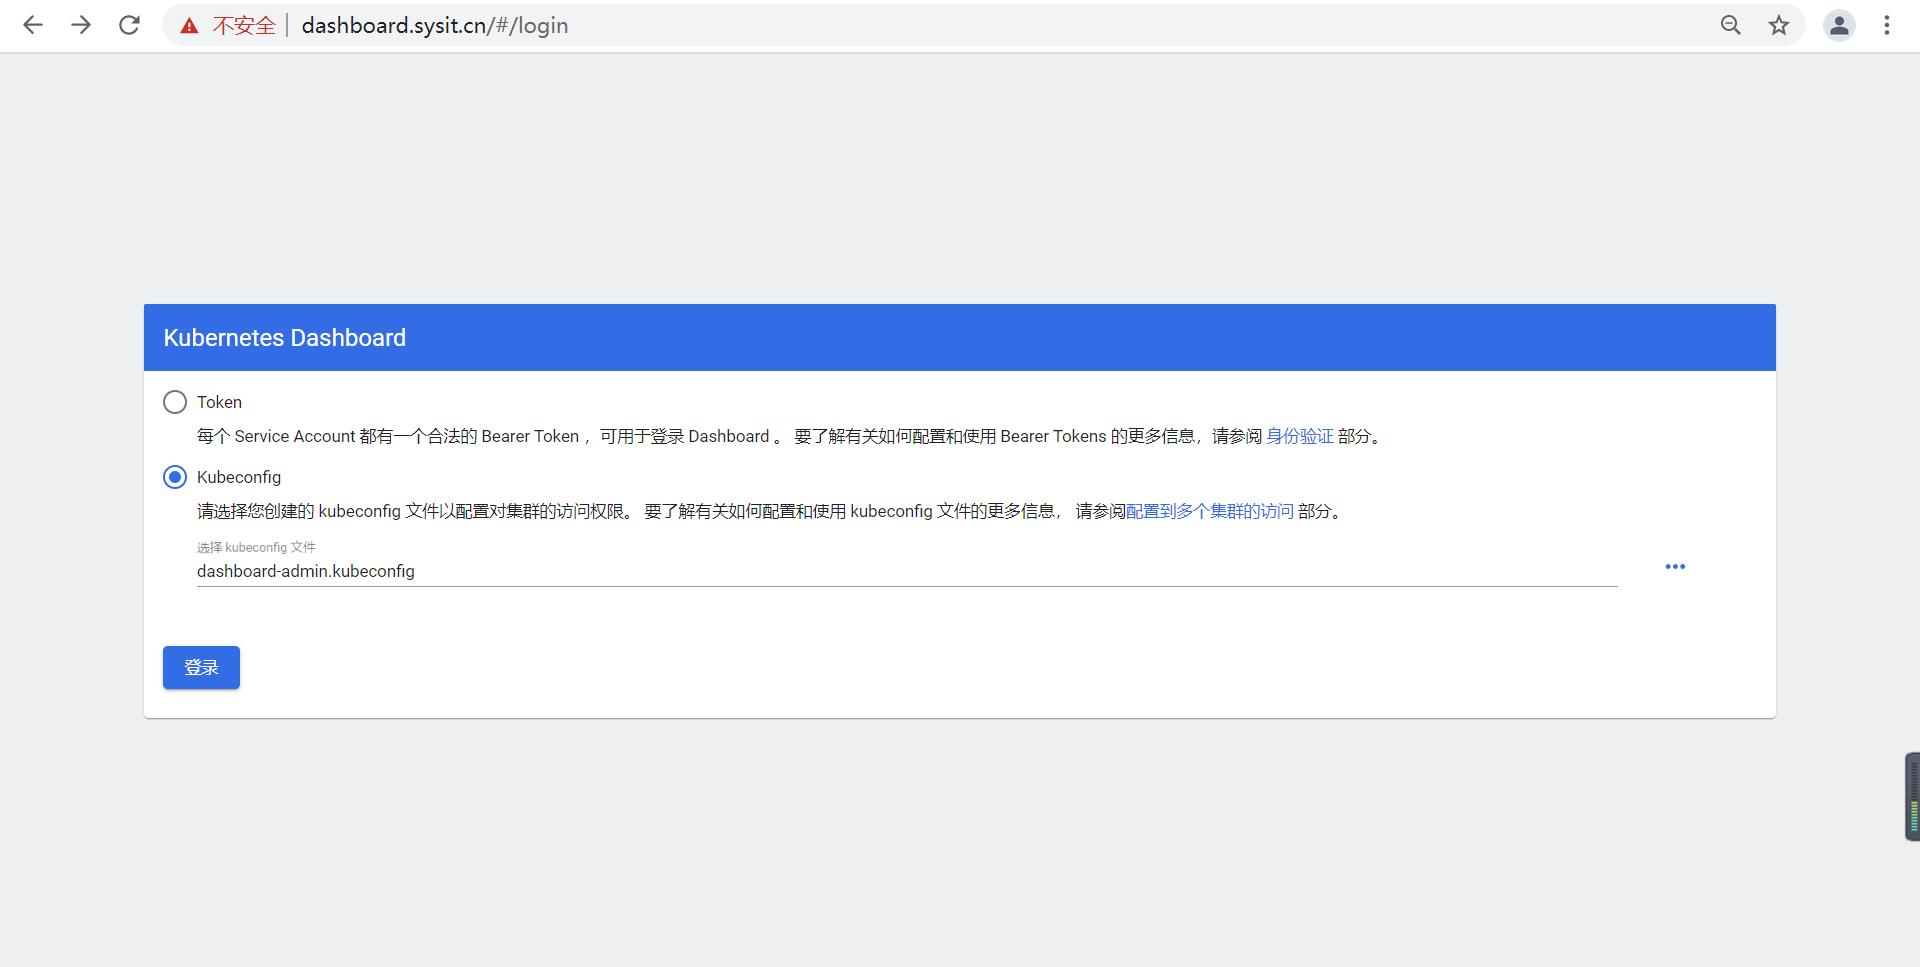This screenshot has width=1920, height=967.
Task: Enable Token login instead of Kubeconfig
Action: click(175, 402)
